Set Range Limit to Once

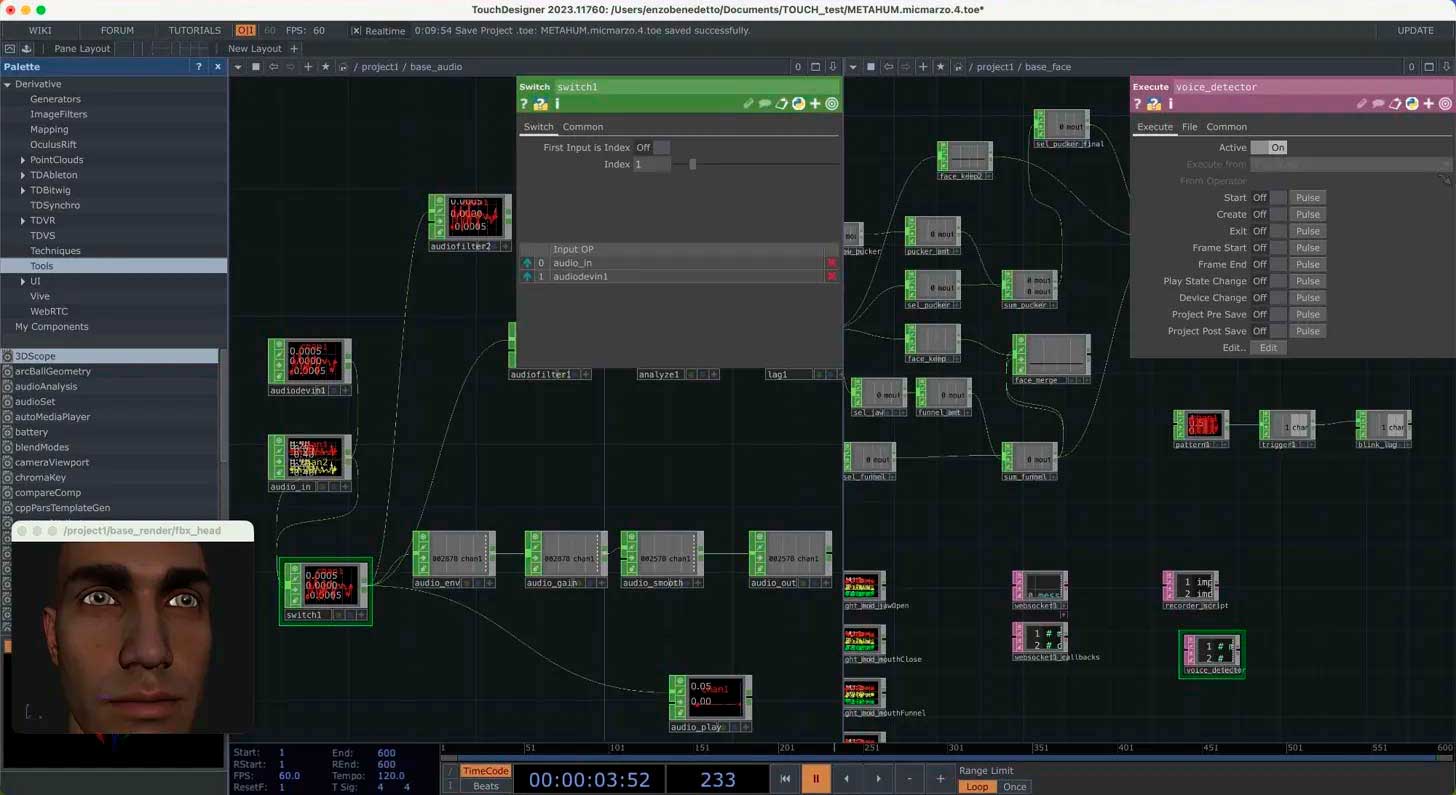pos(1014,787)
